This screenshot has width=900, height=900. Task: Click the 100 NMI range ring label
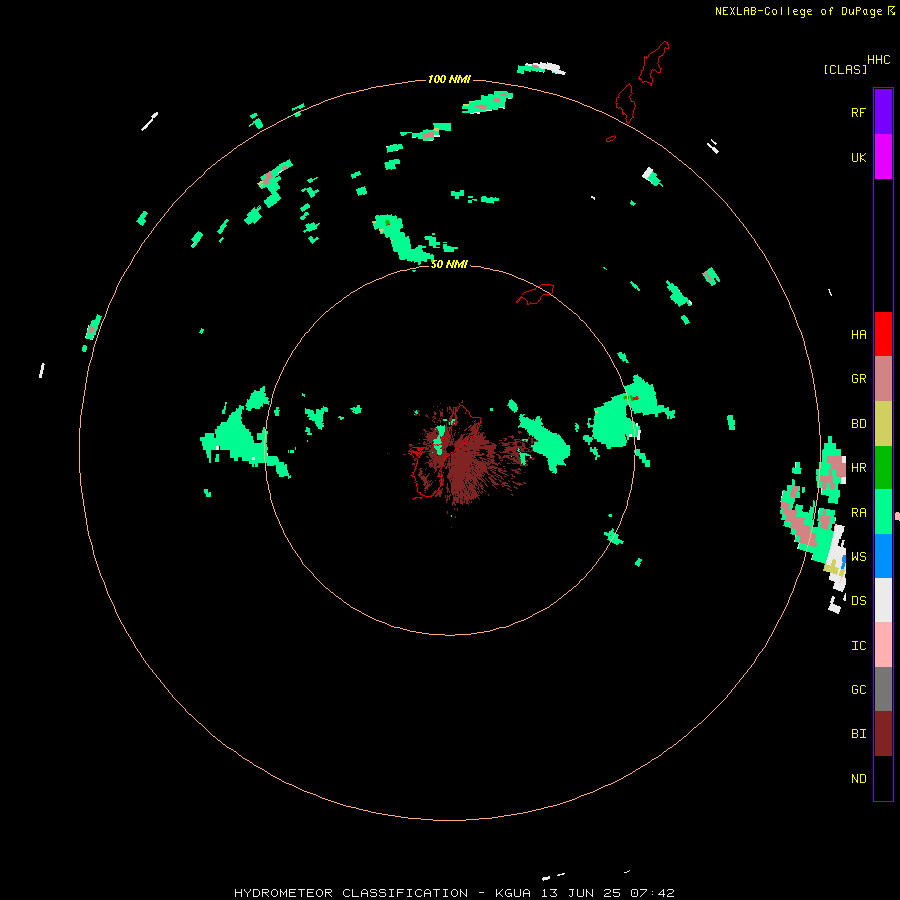point(449,79)
